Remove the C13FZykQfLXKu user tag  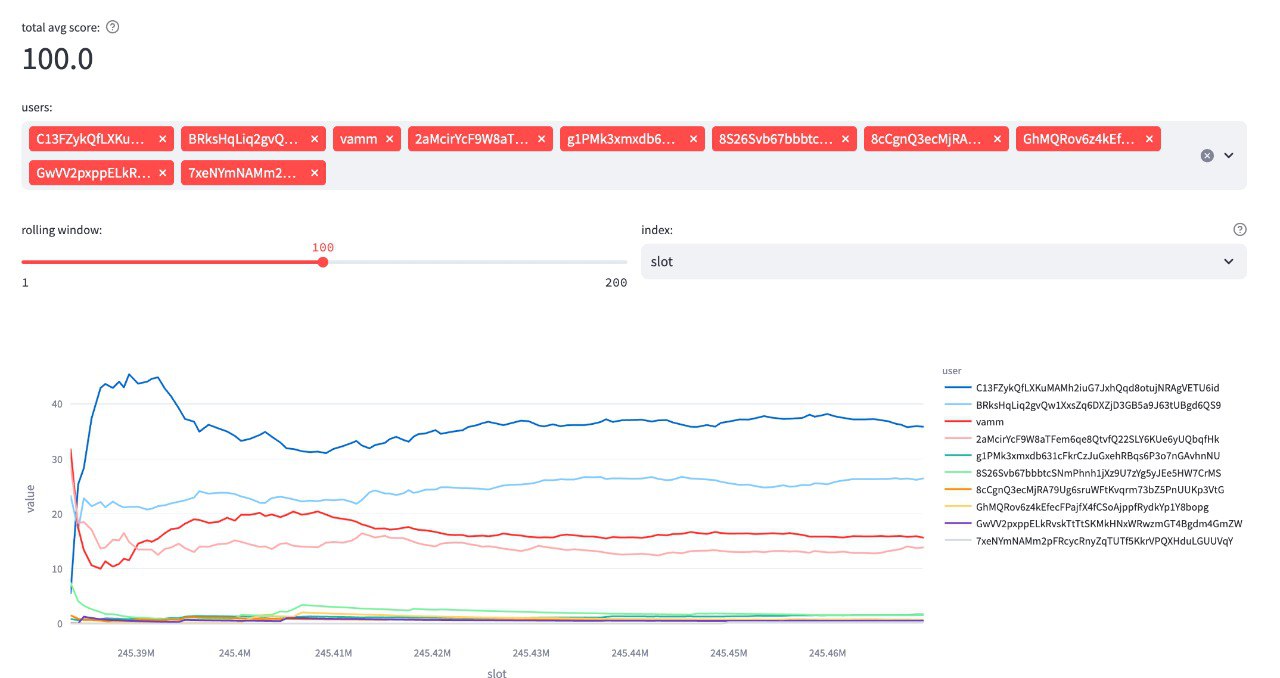click(x=163, y=140)
